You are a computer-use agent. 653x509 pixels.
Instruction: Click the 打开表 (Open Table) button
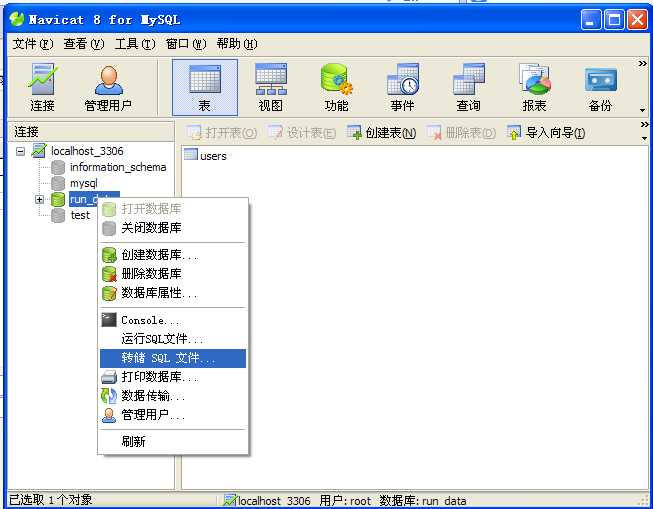pos(222,133)
